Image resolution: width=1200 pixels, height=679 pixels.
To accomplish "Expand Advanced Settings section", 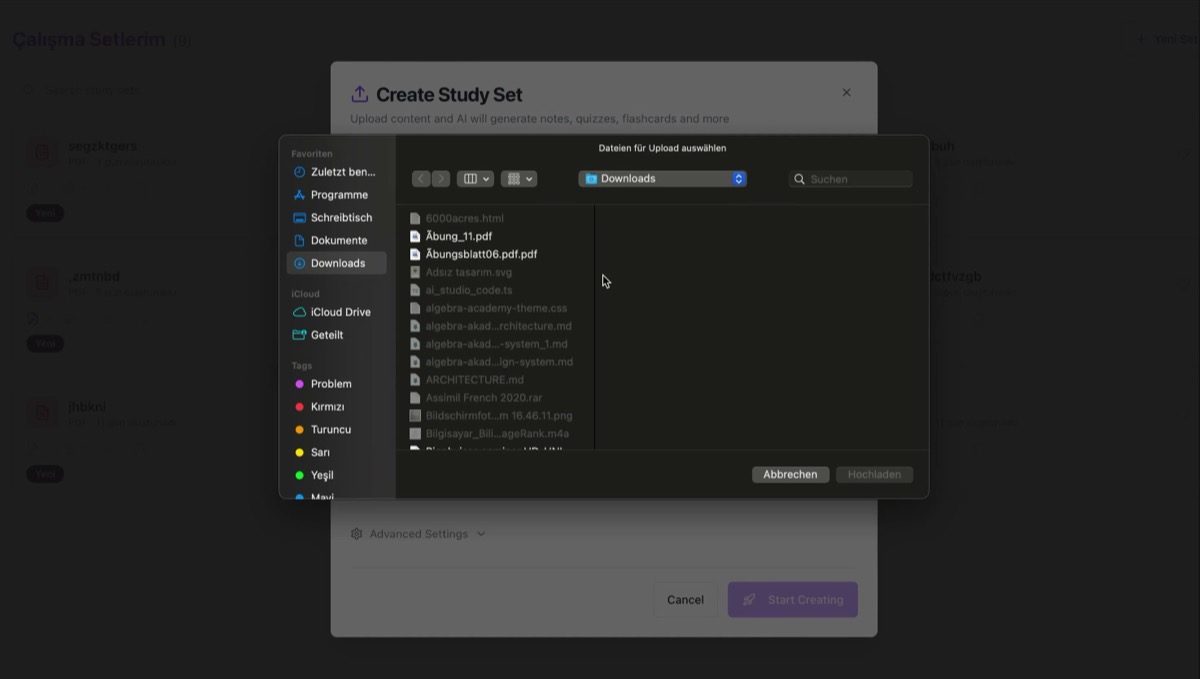I will (x=418, y=534).
